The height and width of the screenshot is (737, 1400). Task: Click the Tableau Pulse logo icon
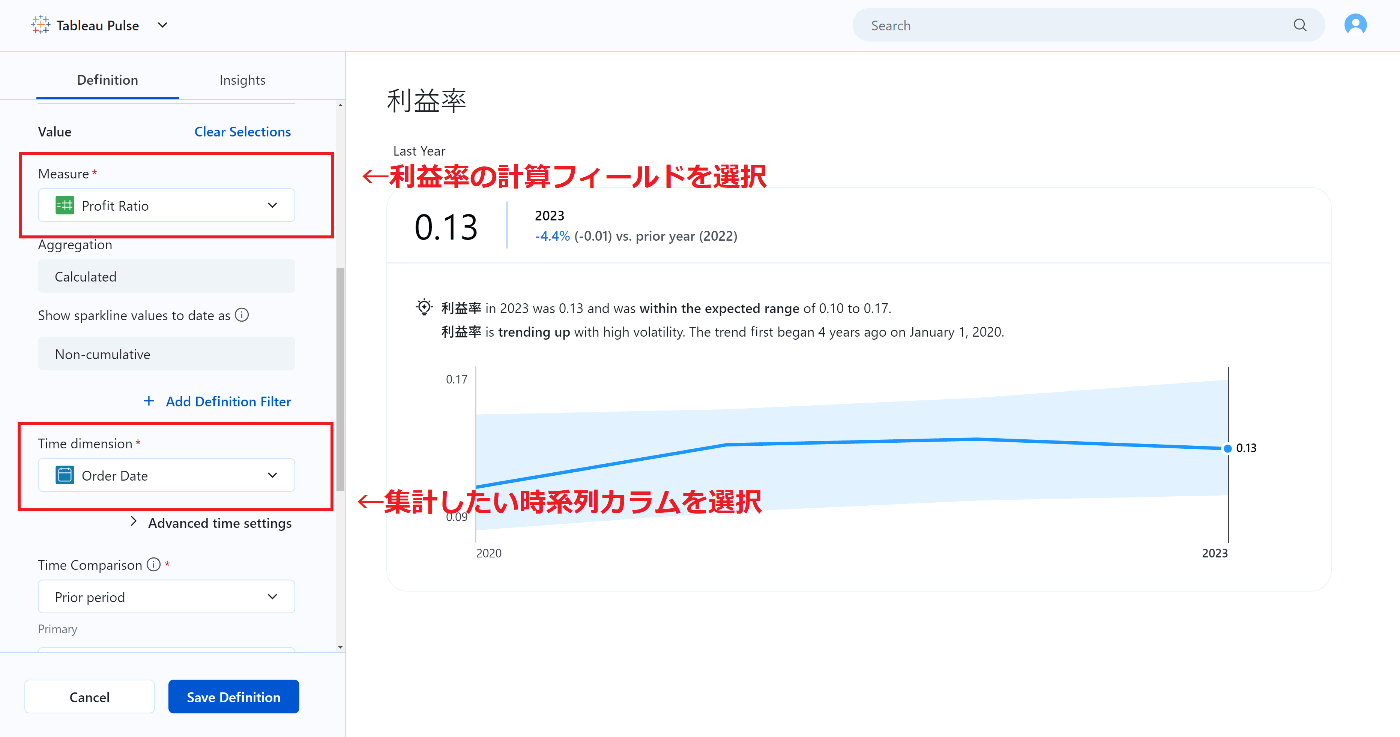point(41,25)
